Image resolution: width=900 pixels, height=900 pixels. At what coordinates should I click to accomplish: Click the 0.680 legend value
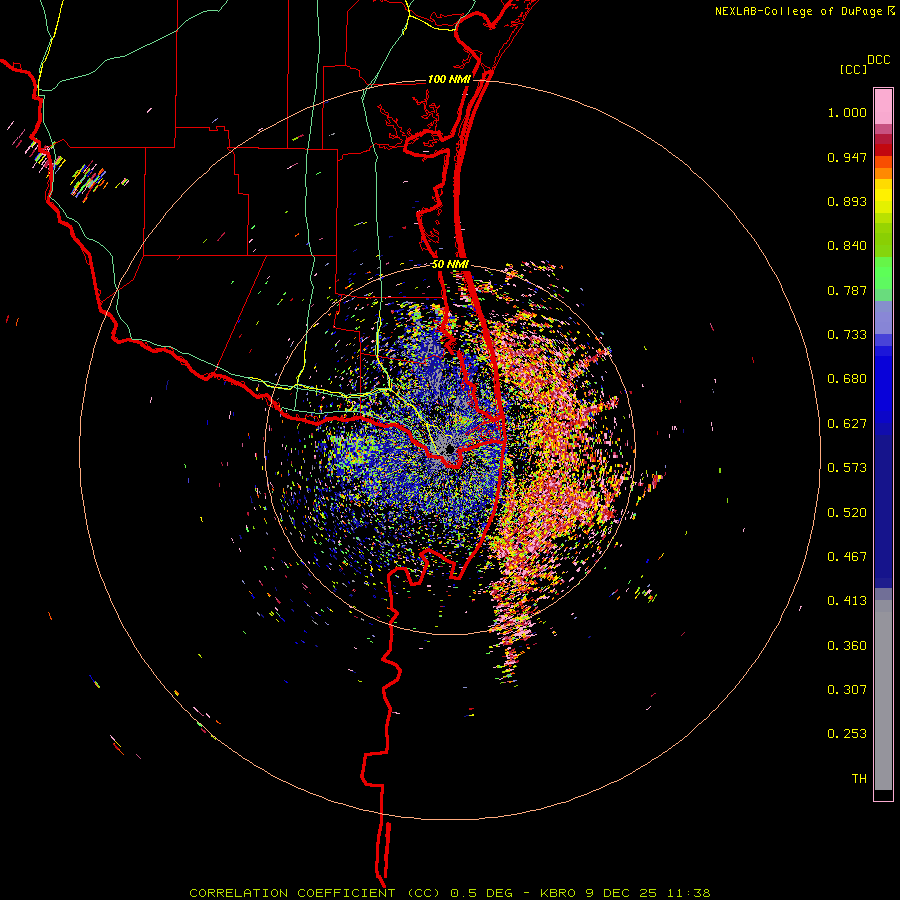847,379
